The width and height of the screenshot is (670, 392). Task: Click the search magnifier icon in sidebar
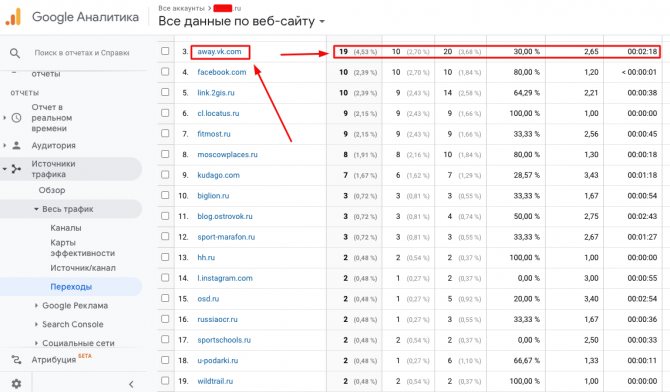(x=15, y=53)
